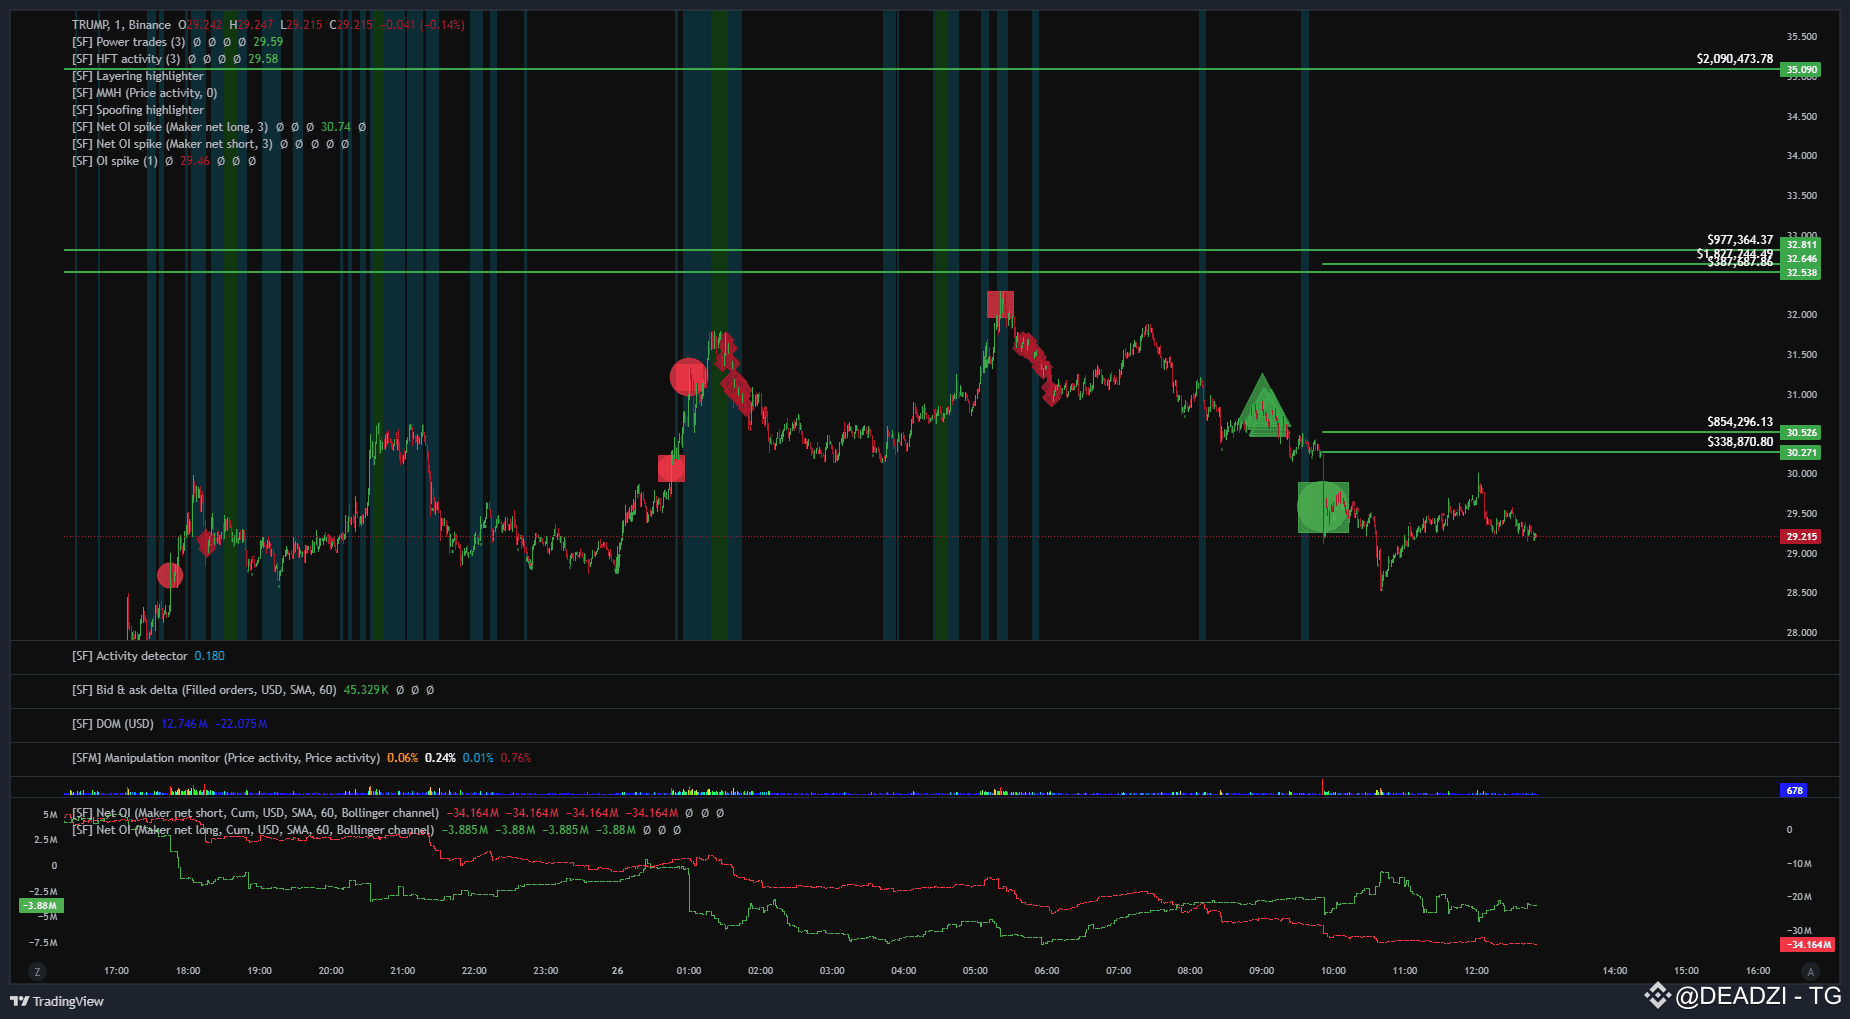The width and height of the screenshot is (1850, 1019).
Task: Click the DOM value 12.746M
Action: click(x=184, y=724)
